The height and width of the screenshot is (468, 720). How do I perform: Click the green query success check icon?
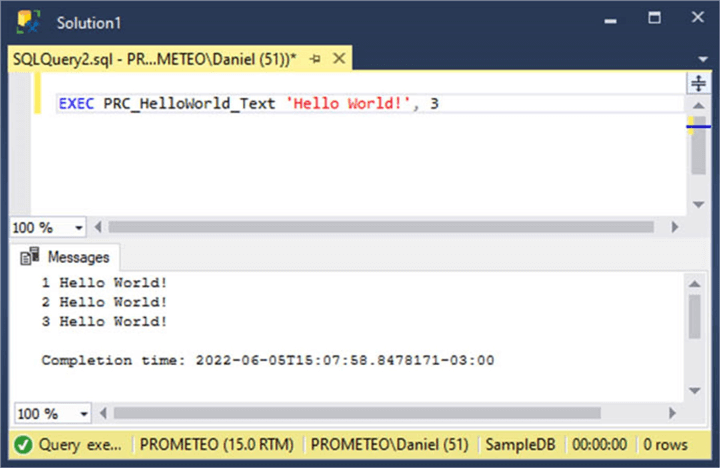(23, 445)
